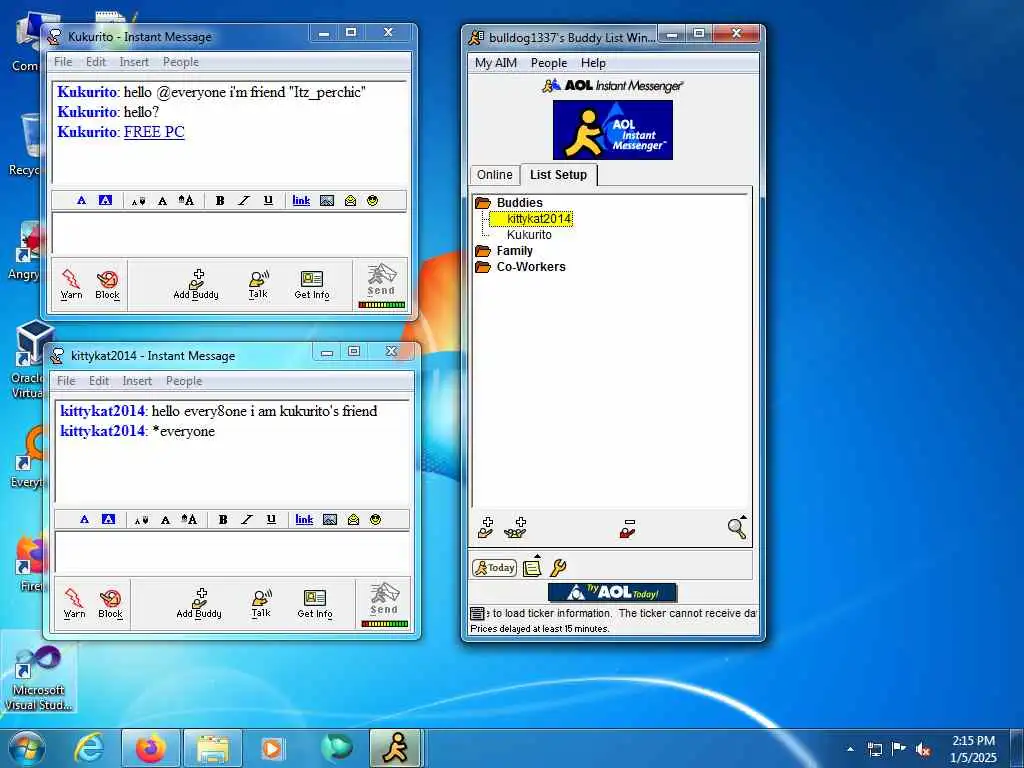Screen dimensions: 1024x768
Task: Click Try AOL Today banner
Action: (613, 592)
